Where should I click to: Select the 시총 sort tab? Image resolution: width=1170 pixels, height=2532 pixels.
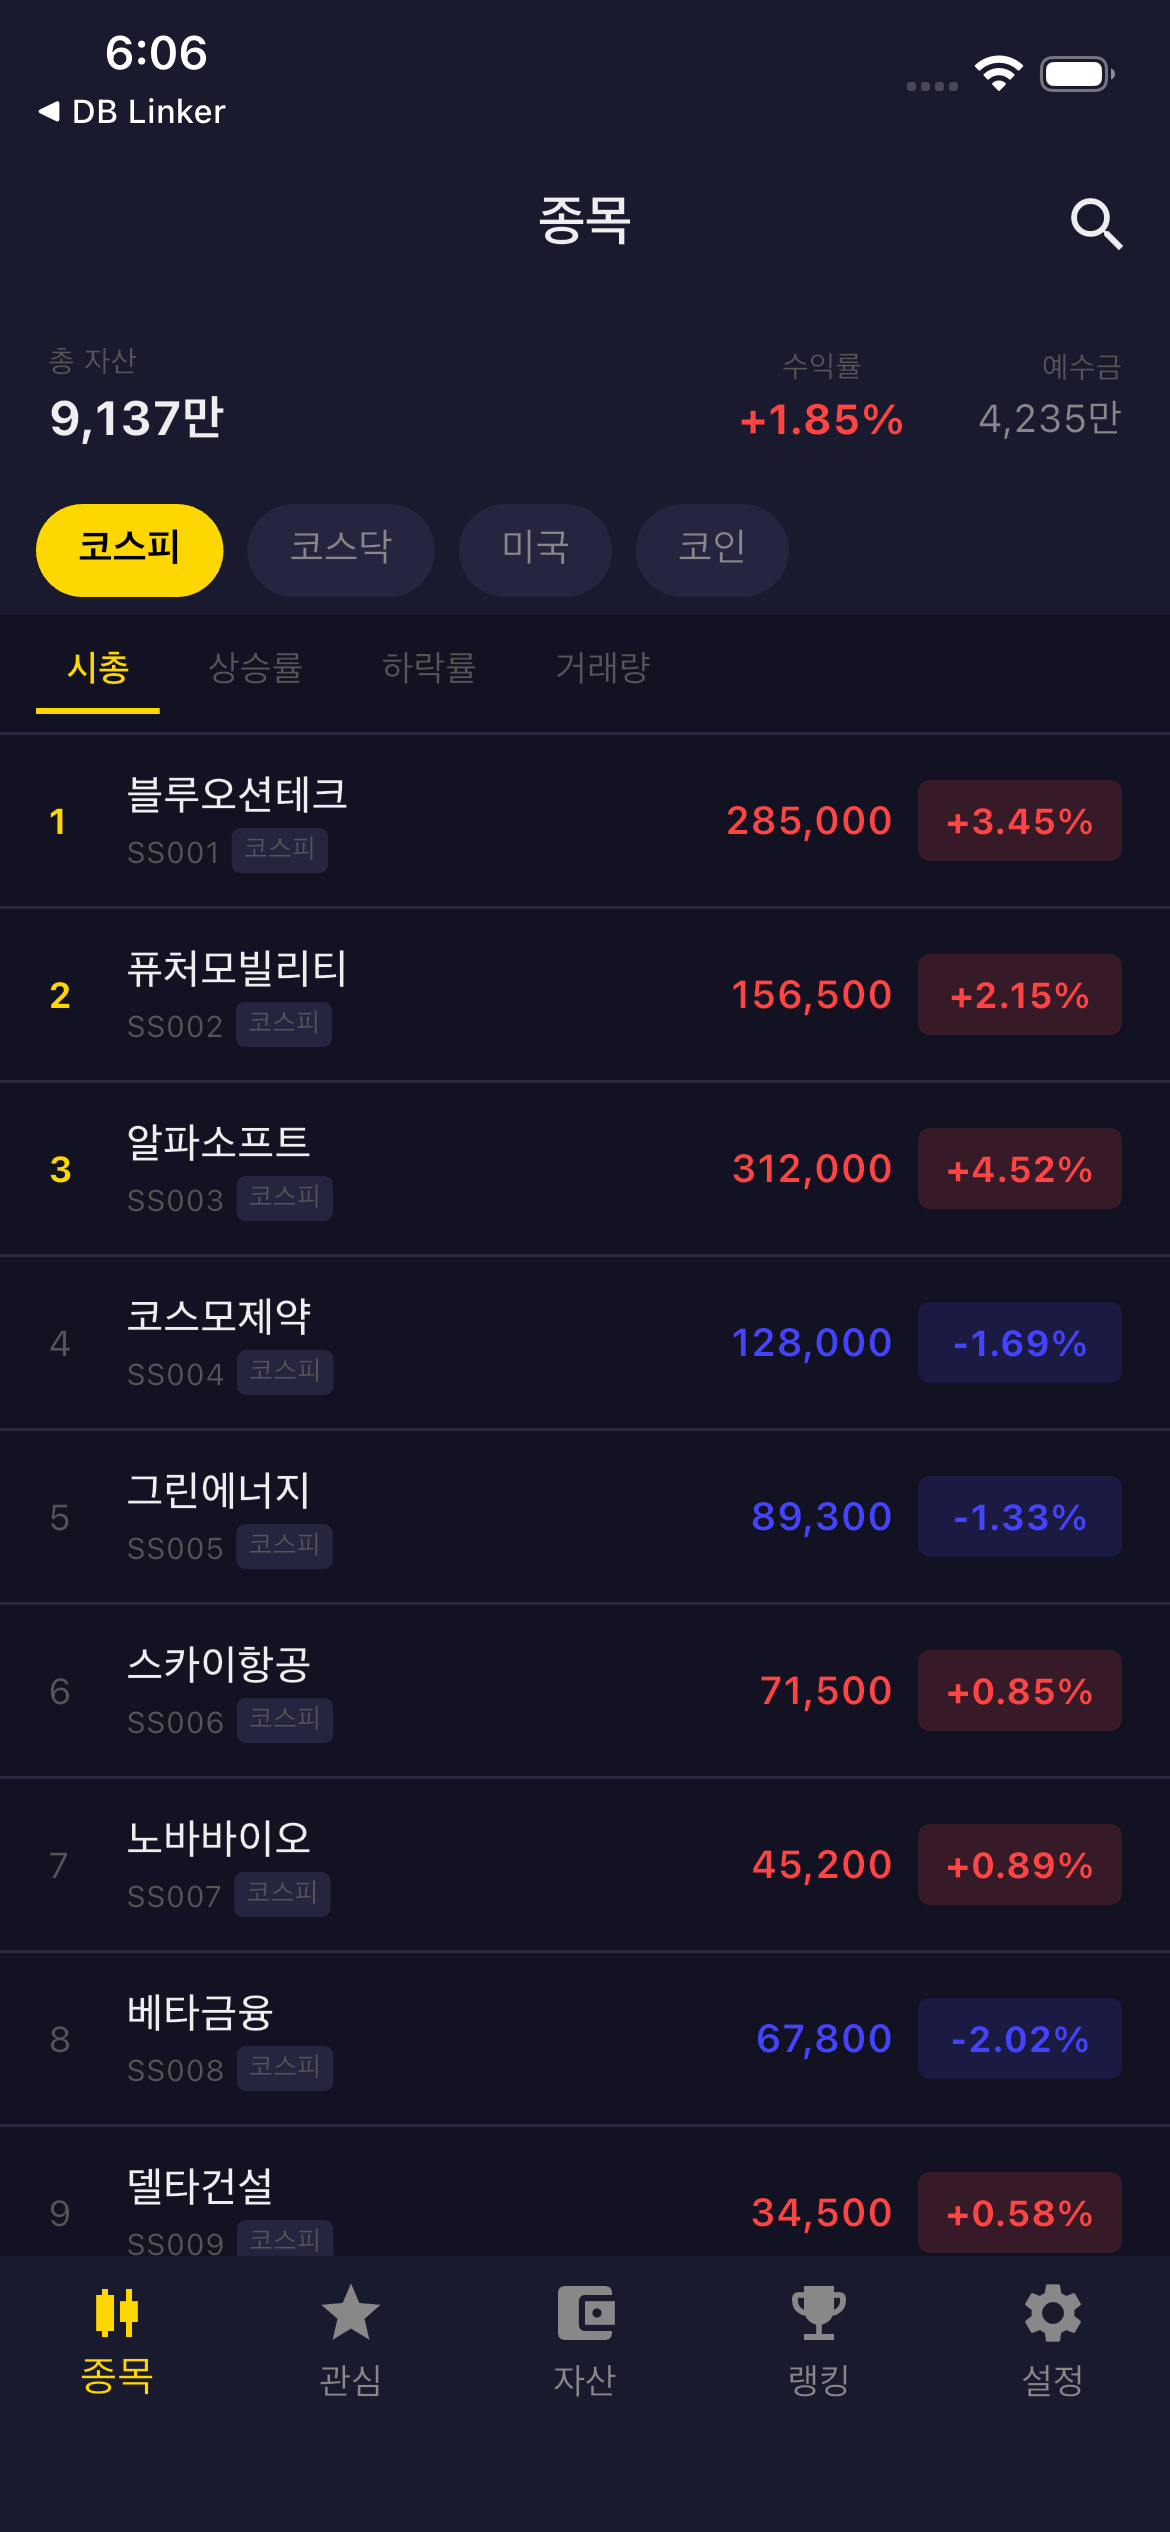(x=98, y=668)
